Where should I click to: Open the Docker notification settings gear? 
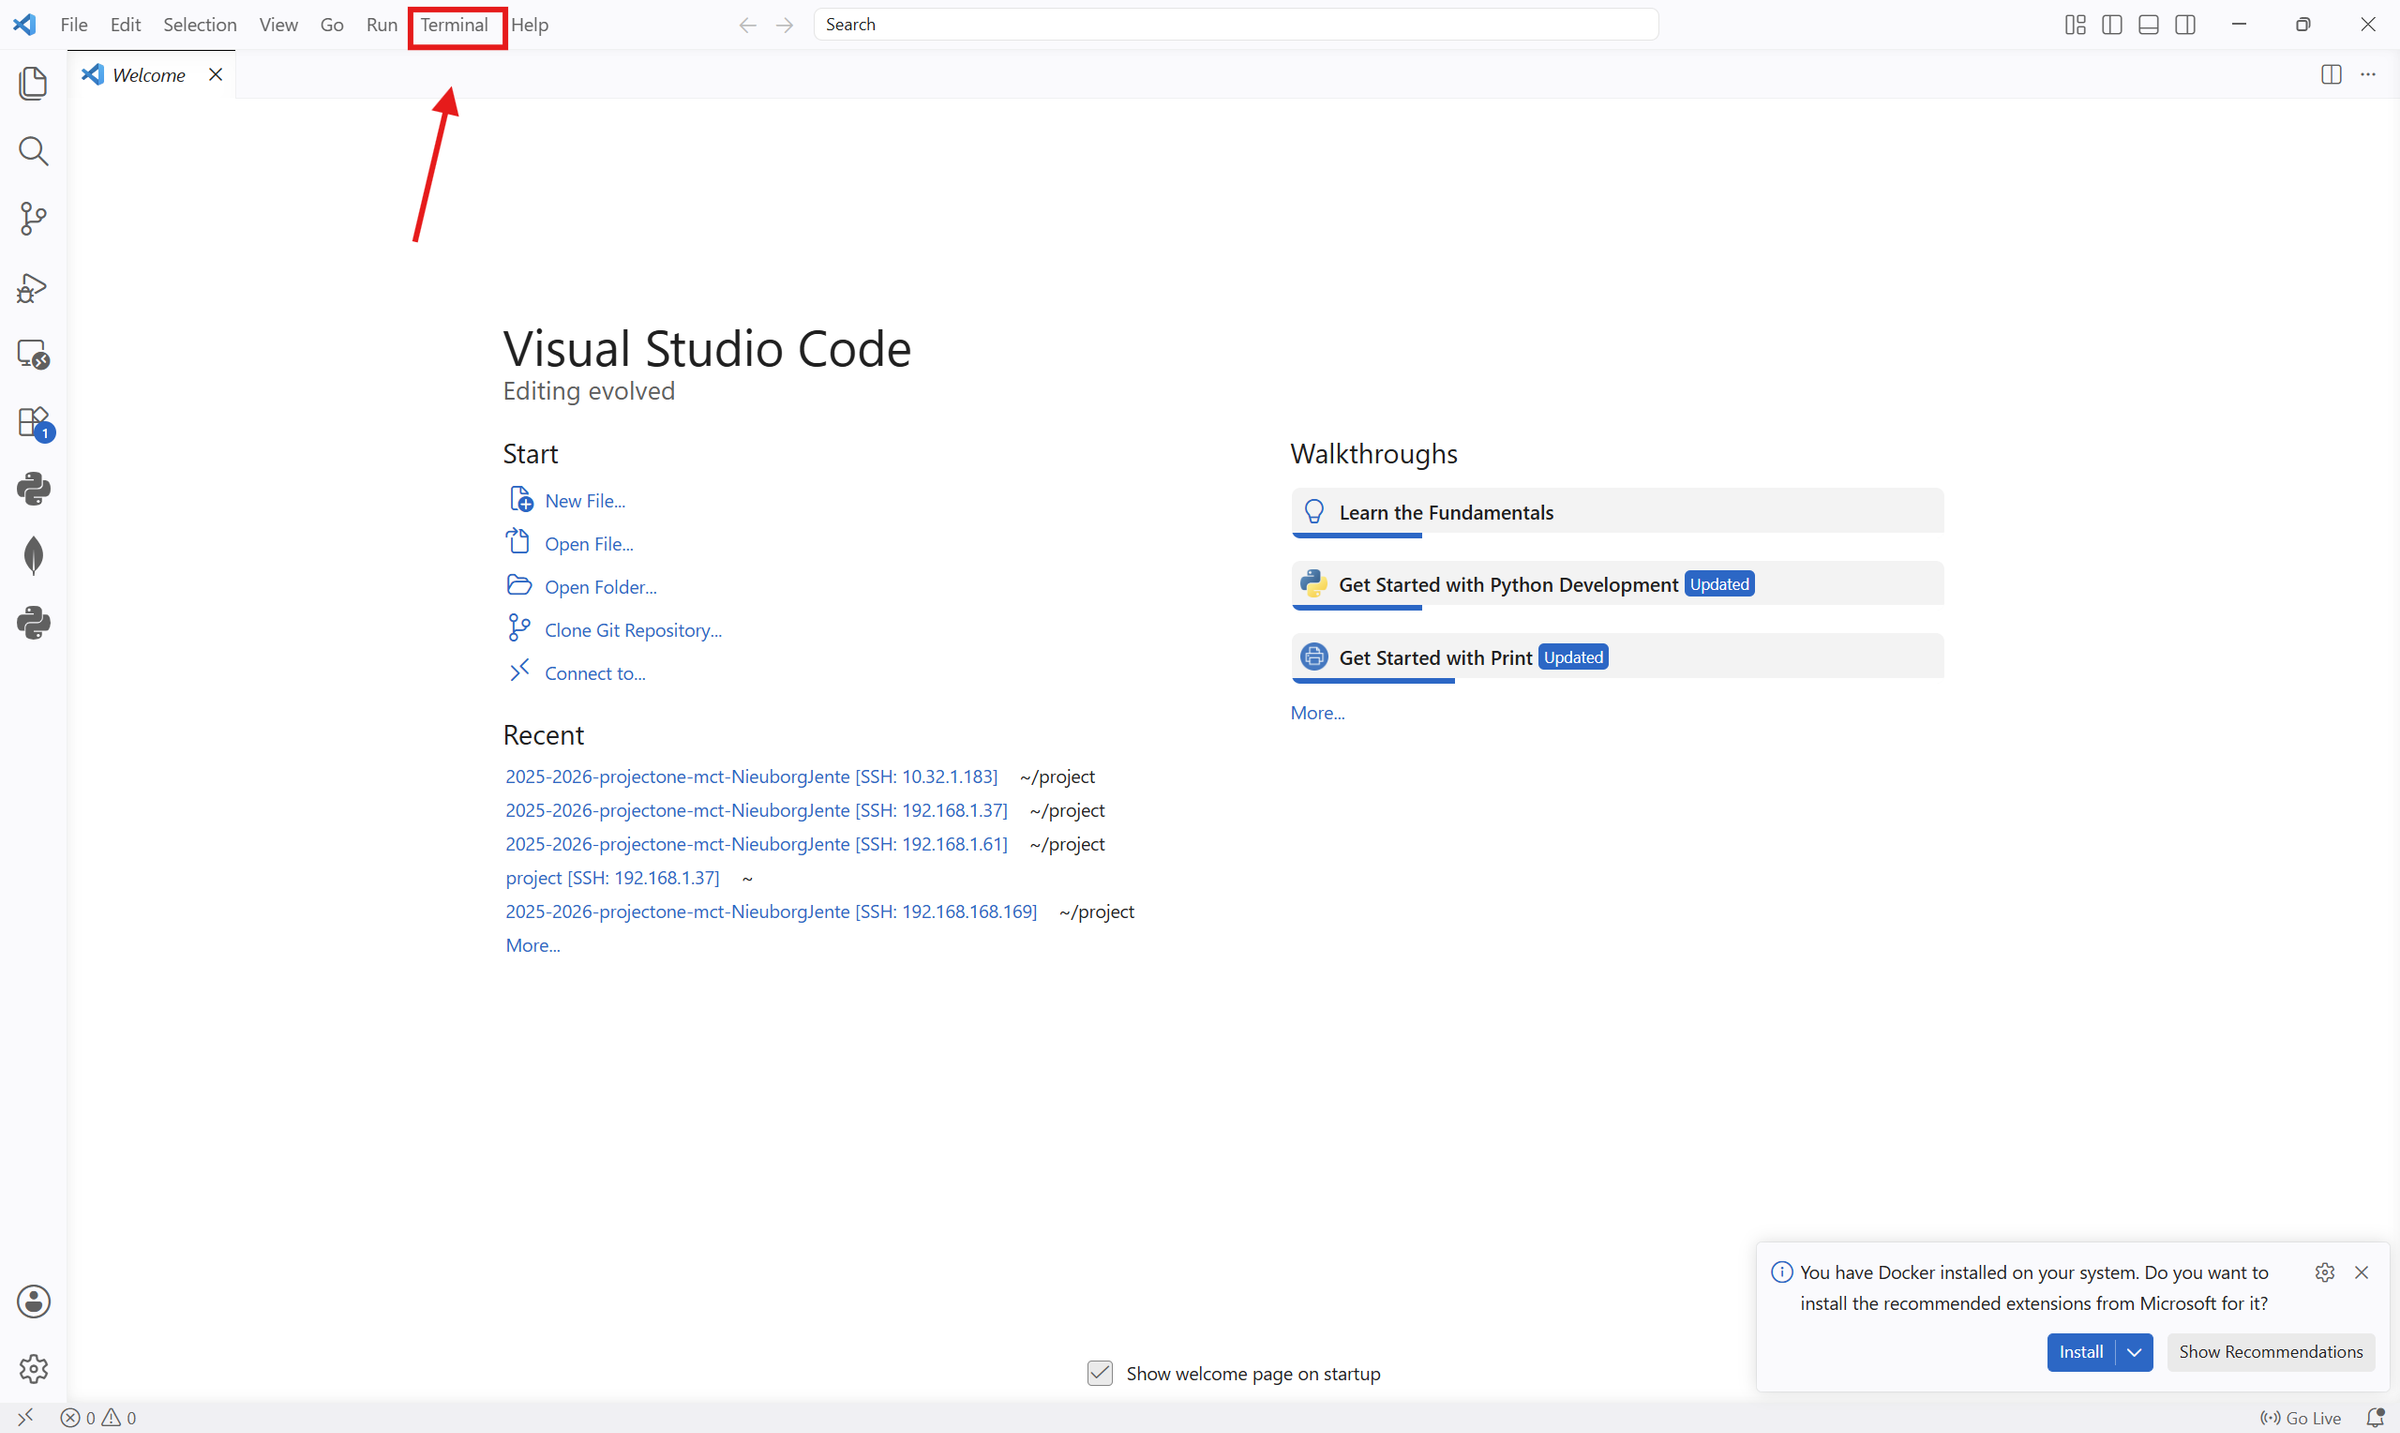pyautogui.click(x=2325, y=1272)
